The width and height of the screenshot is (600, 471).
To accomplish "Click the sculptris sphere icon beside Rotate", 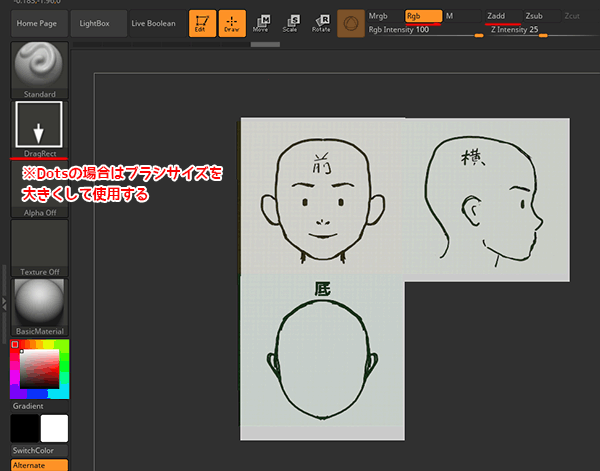I will pyautogui.click(x=351, y=23).
